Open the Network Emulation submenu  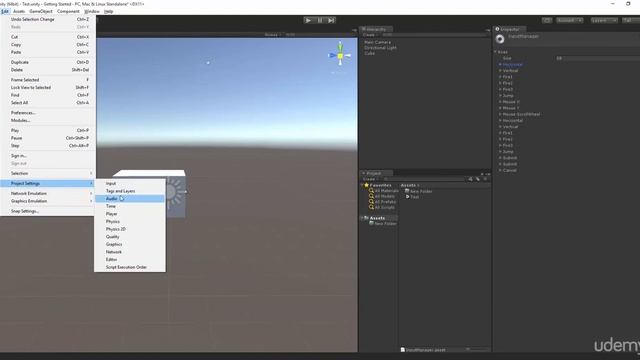(48, 193)
